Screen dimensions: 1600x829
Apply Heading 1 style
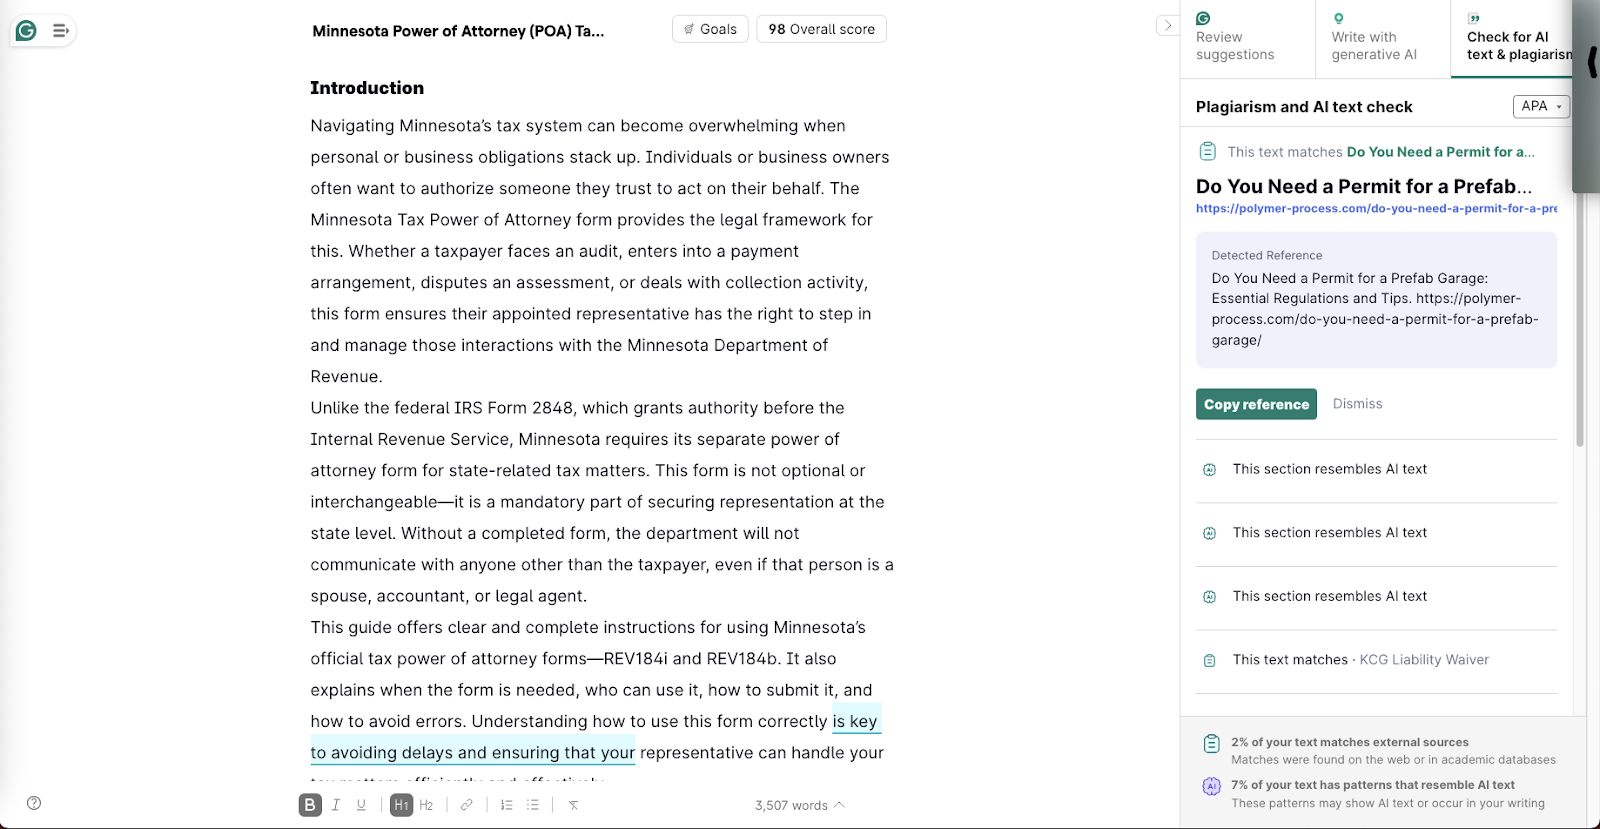(x=401, y=805)
